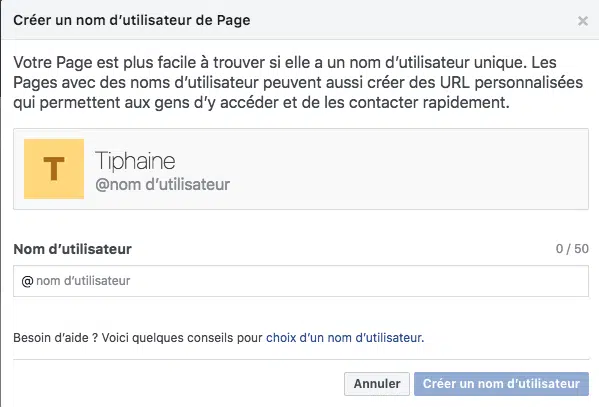Click the Votre Page est plus facile paragraph

click(298, 82)
